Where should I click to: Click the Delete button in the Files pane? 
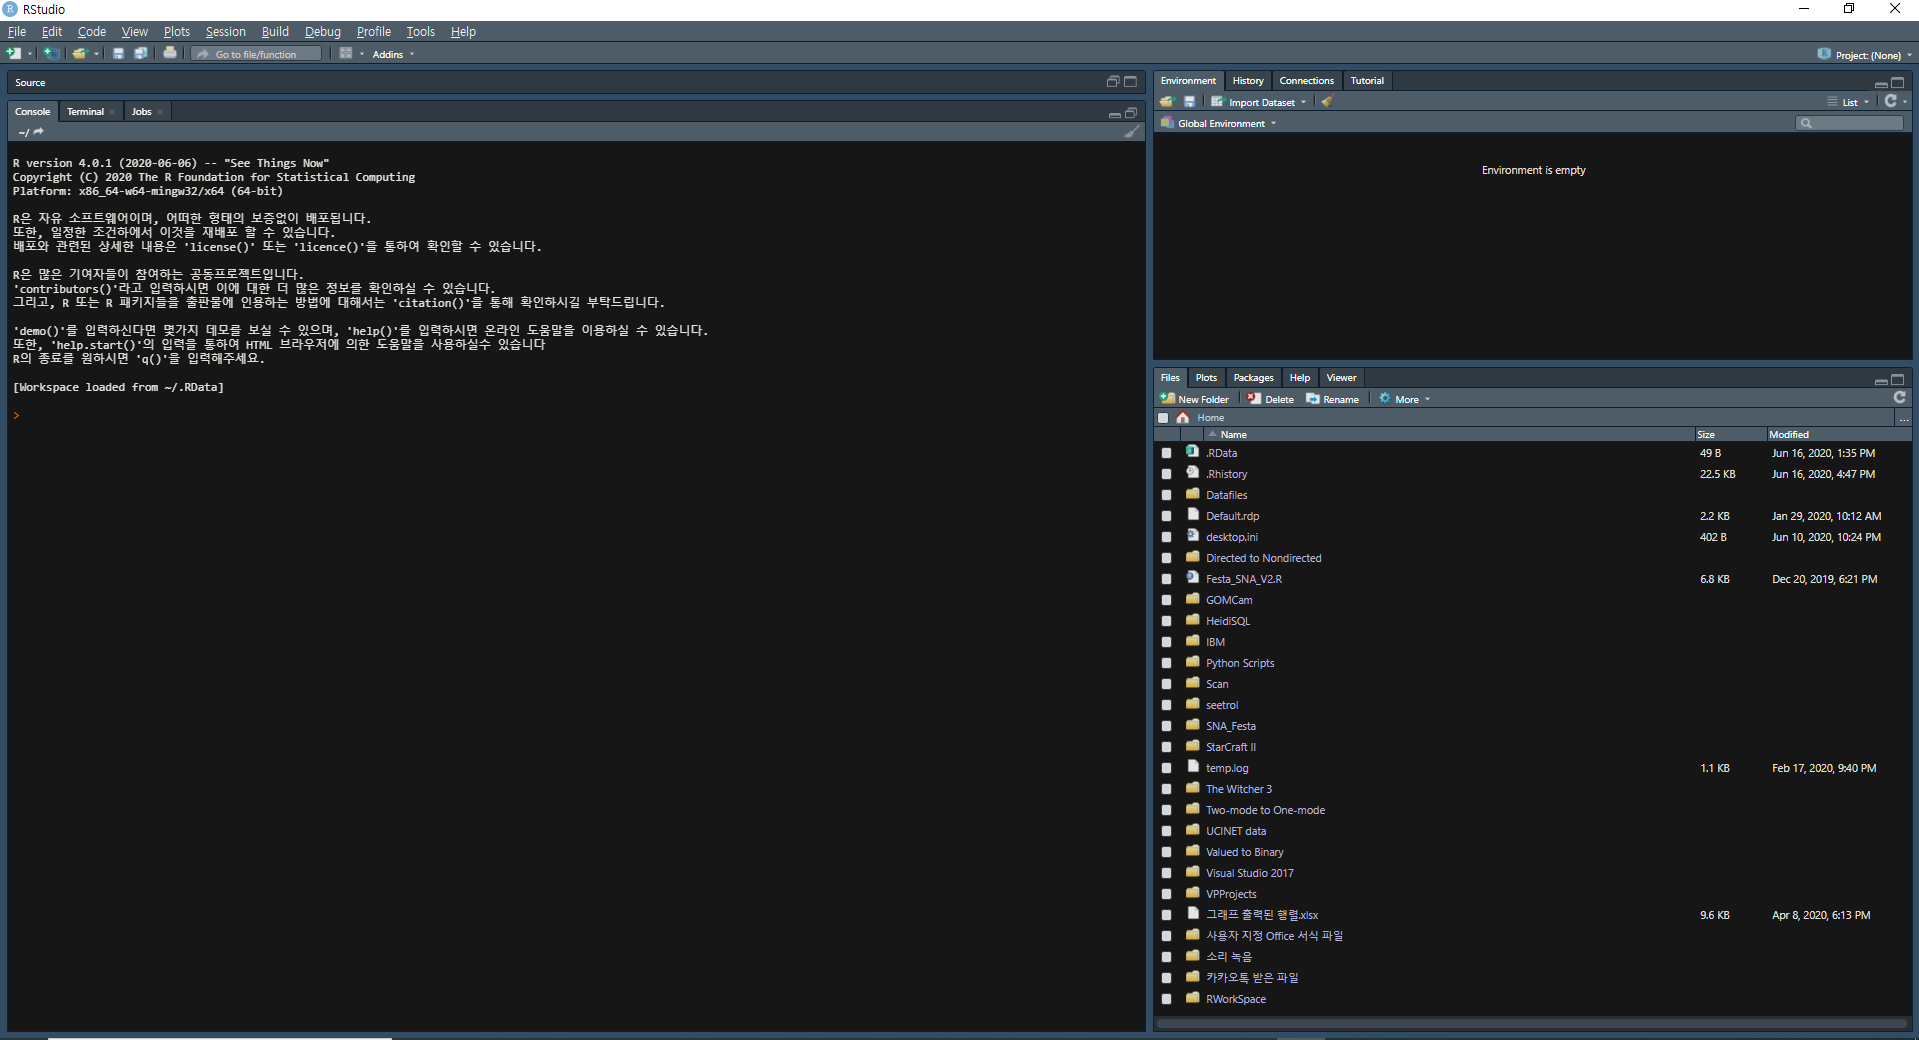pyautogui.click(x=1271, y=399)
